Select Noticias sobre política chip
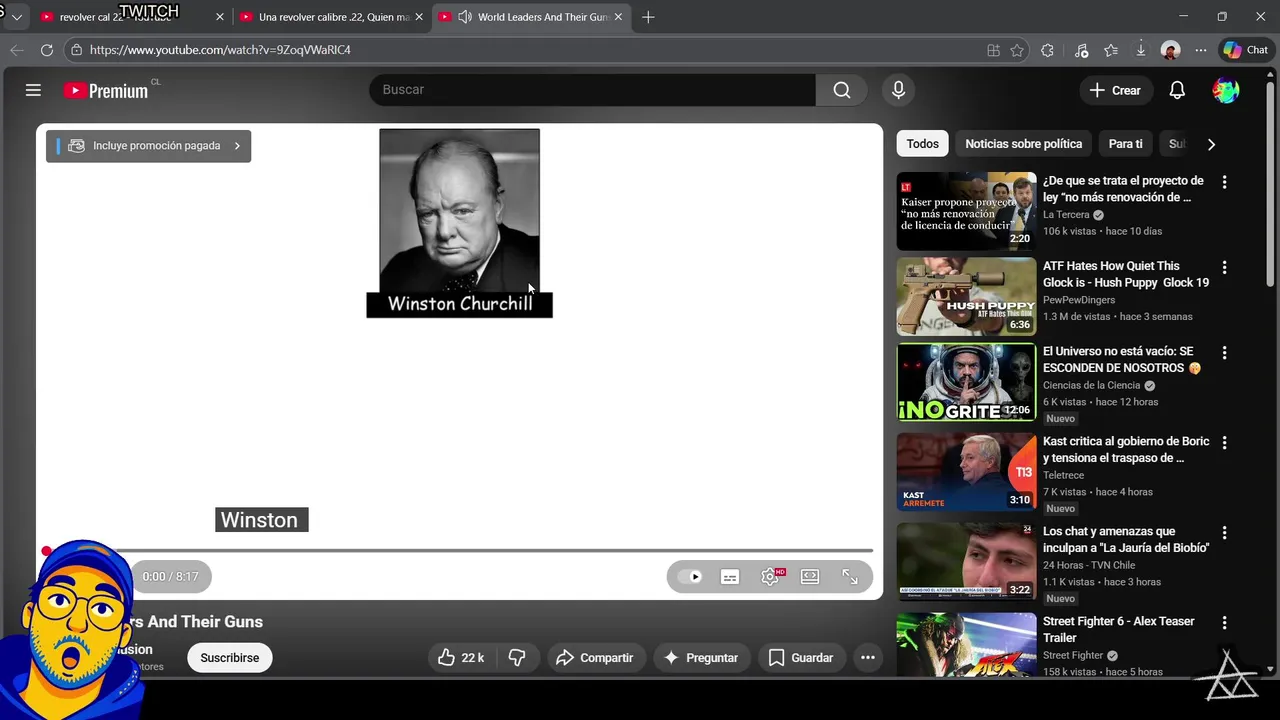 tap(1023, 144)
